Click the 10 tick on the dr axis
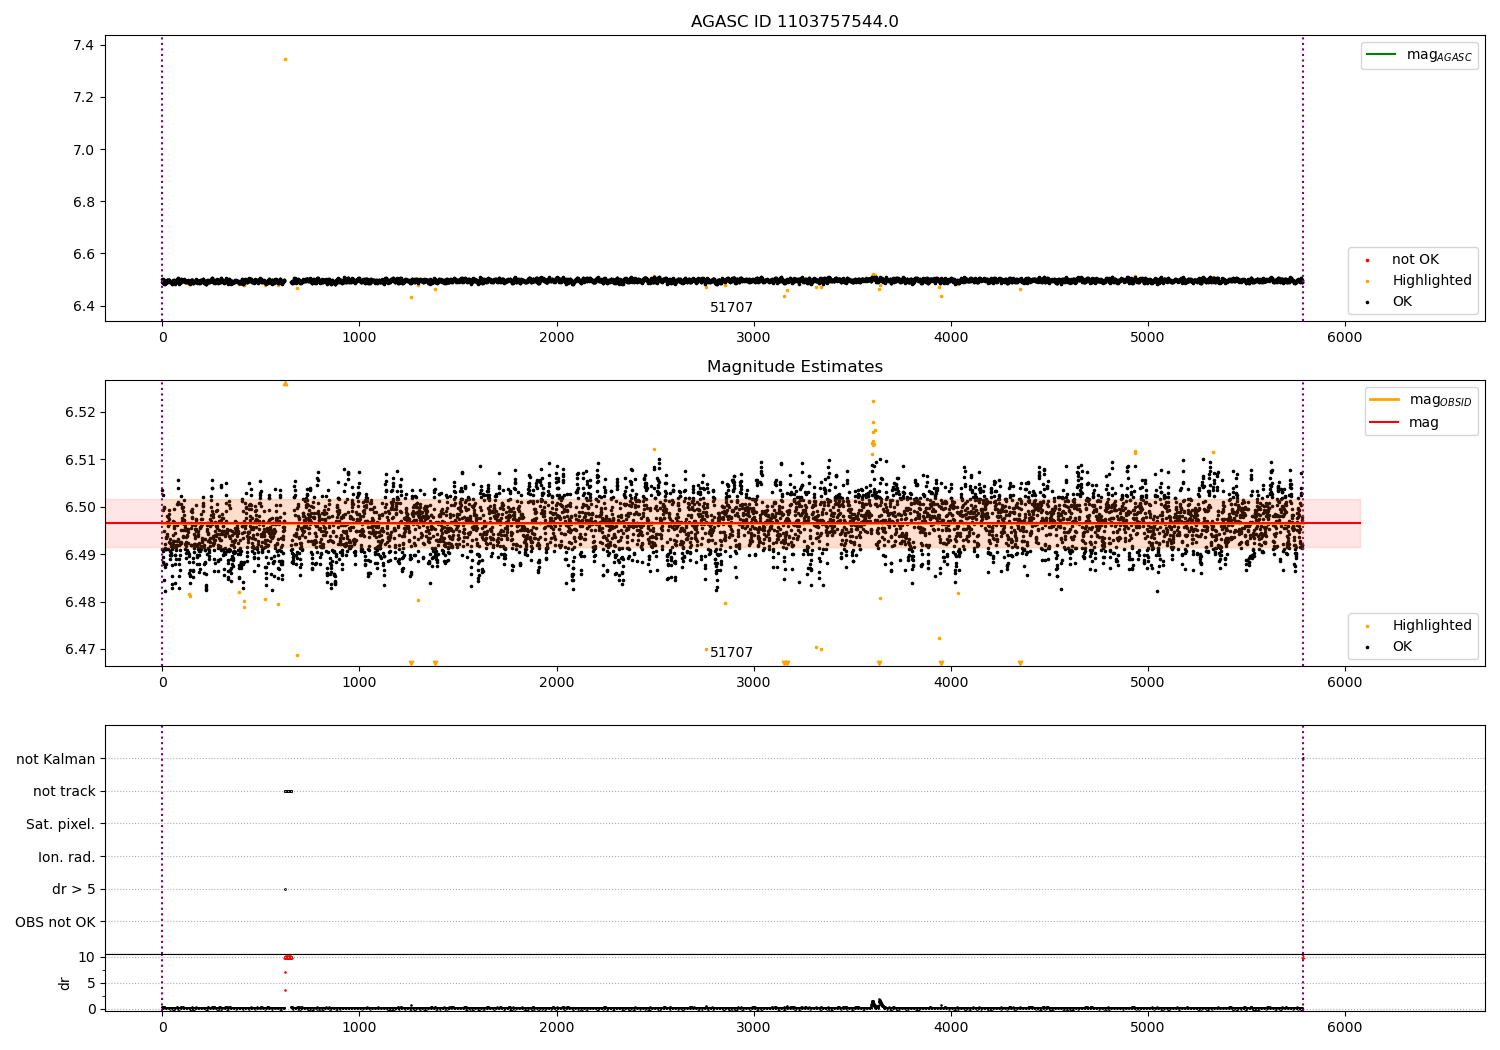Viewport: 1500px width, 1050px height. click(x=87, y=957)
